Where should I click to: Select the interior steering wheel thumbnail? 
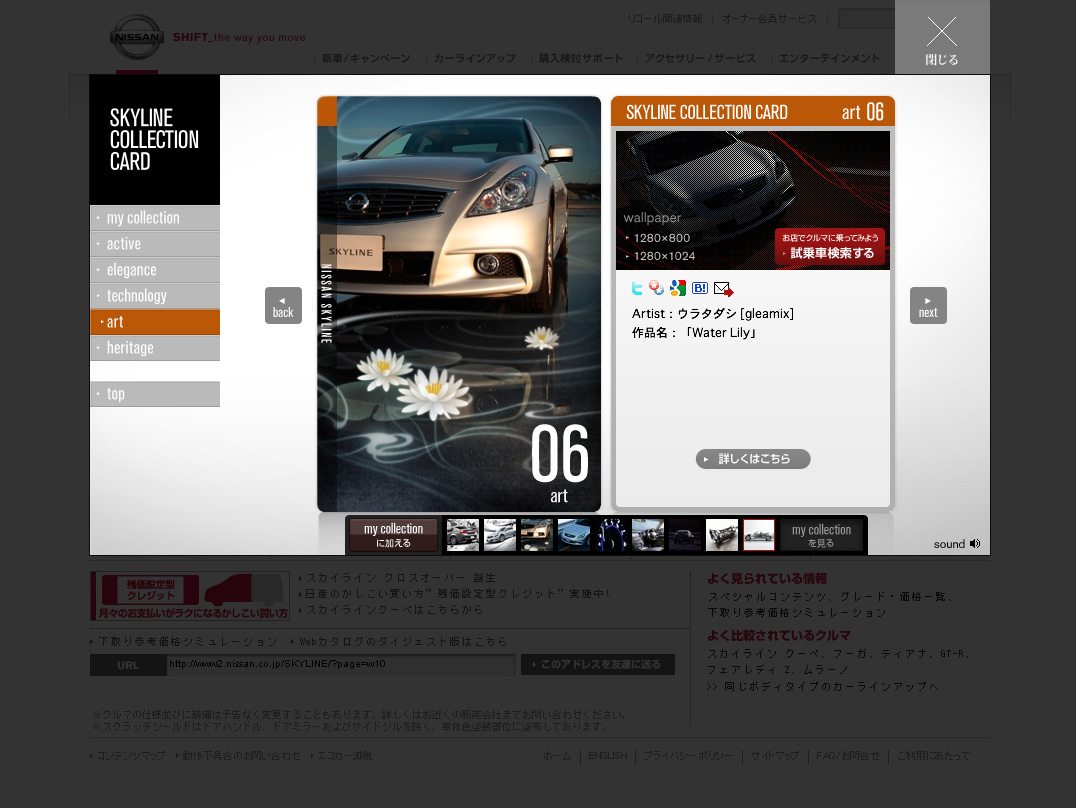pos(648,535)
